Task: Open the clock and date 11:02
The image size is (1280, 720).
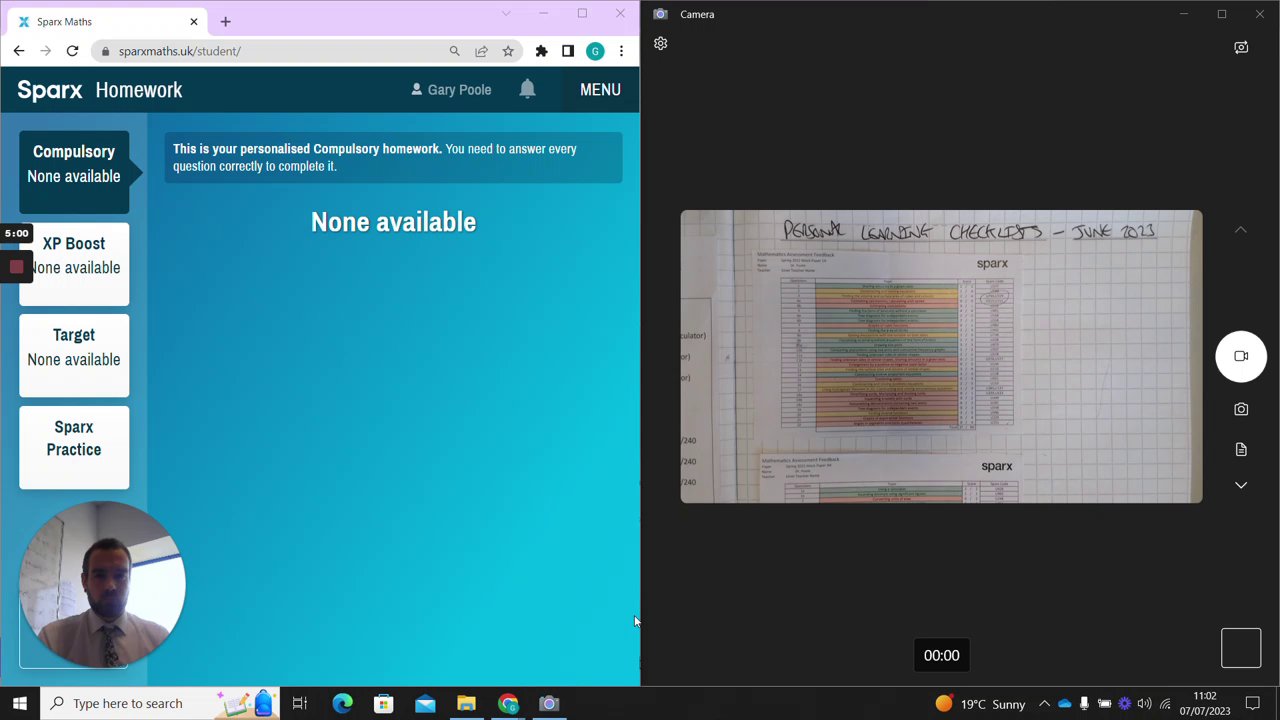Action: [x=1205, y=703]
